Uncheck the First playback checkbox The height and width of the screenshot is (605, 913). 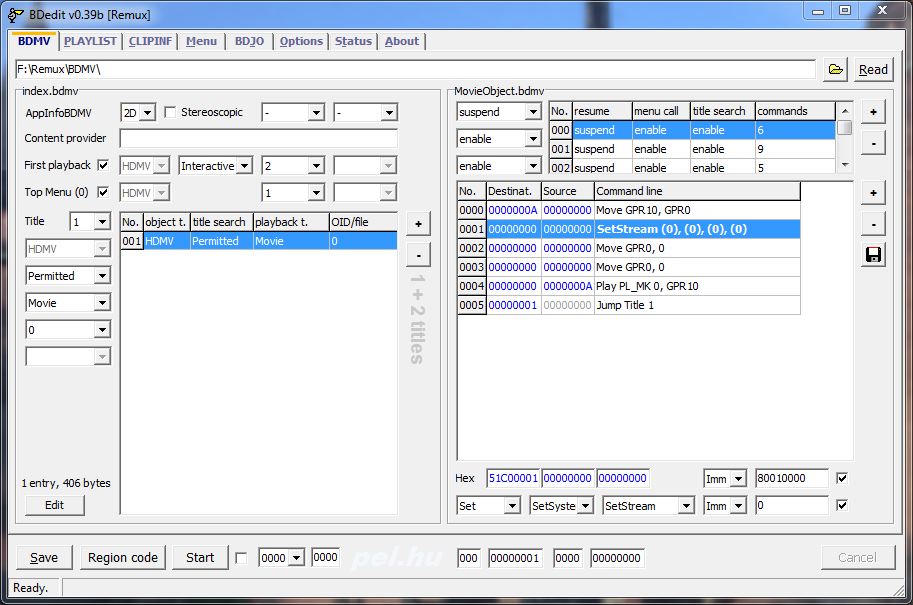tap(103, 165)
